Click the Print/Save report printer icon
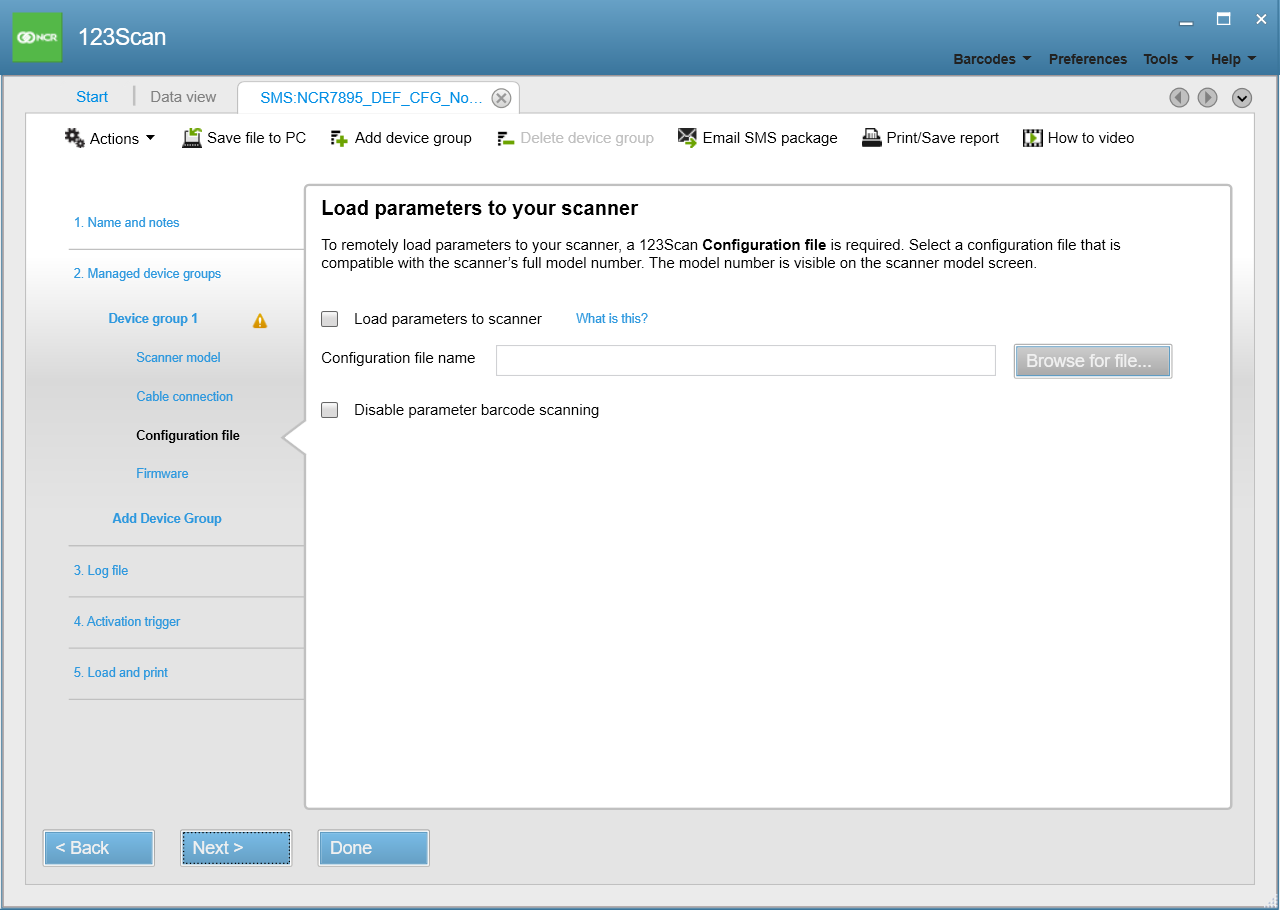The width and height of the screenshot is (1280, 910). (x=872, y=138)
